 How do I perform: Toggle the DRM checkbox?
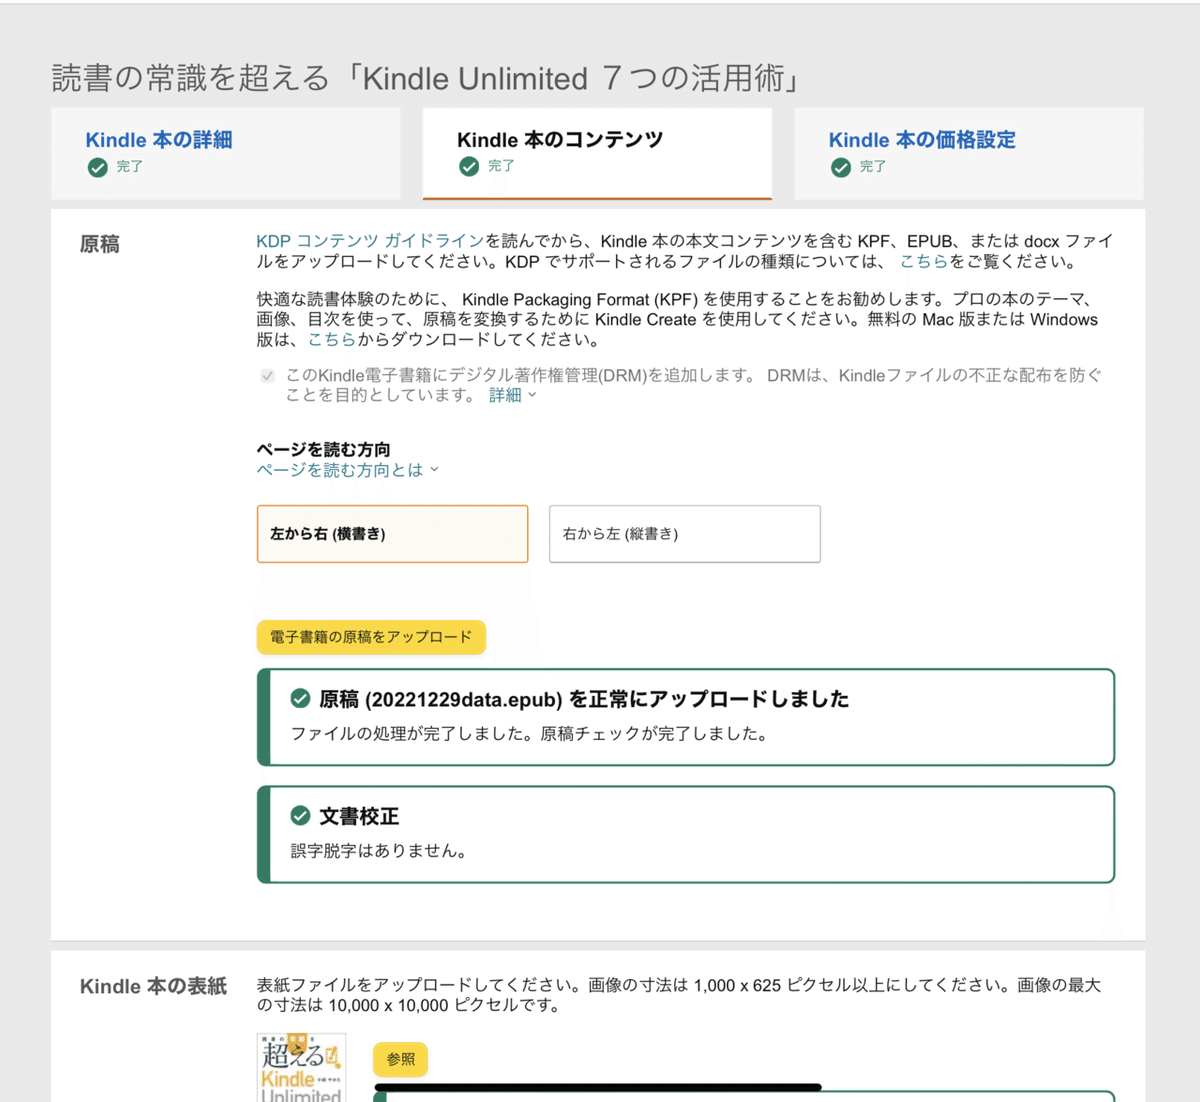tap(267, 376)
